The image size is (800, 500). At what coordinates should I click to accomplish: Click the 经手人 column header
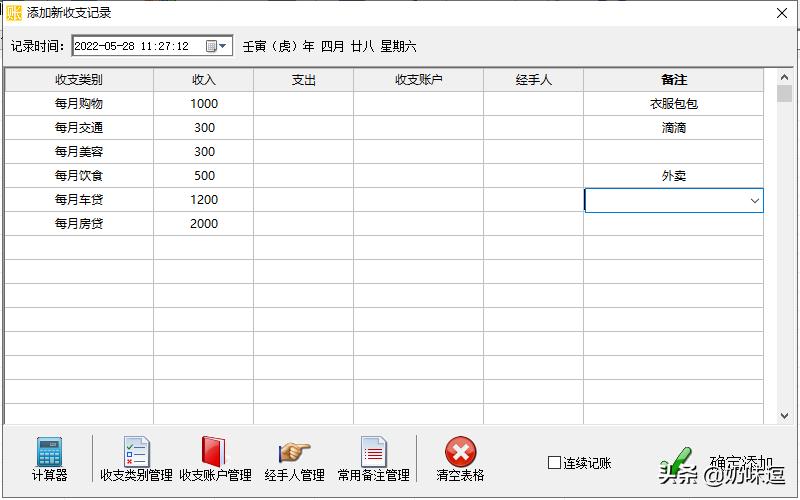pyautogui.click(x=533, y=80)
